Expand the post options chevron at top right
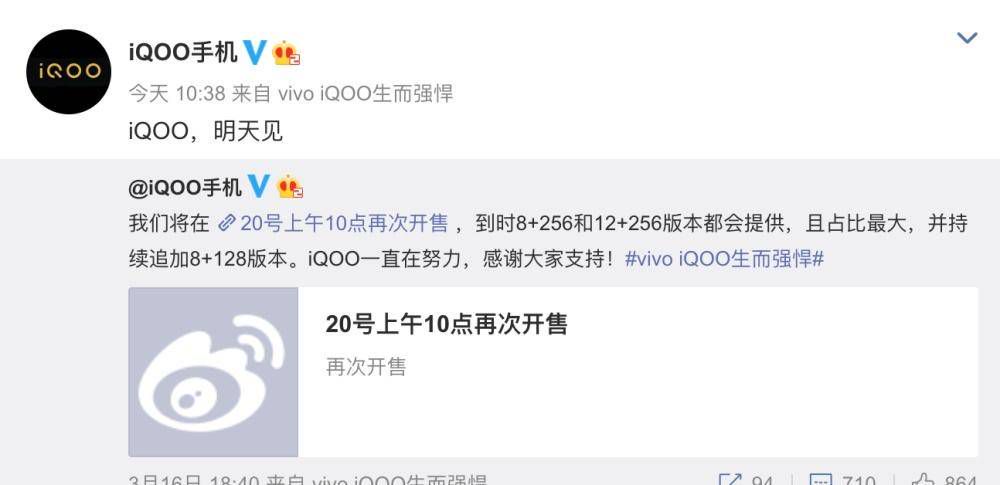Screen dimensions: 1000x485 point(967,38)
